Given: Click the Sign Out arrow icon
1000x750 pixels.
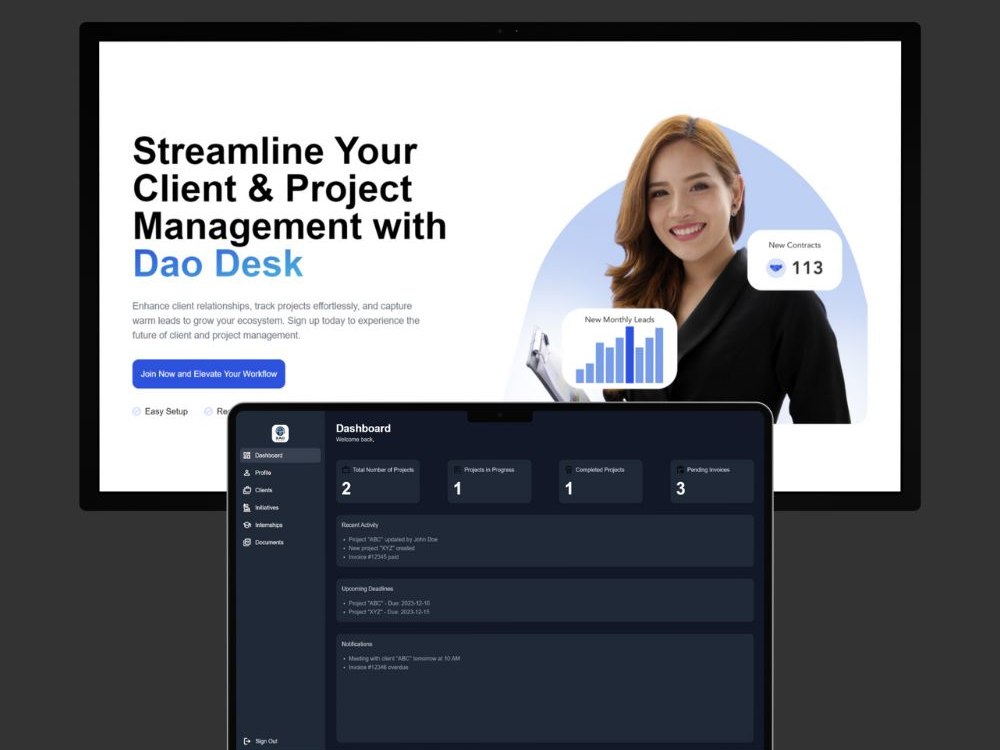Looking at the screenshot, I should point(247,741).
